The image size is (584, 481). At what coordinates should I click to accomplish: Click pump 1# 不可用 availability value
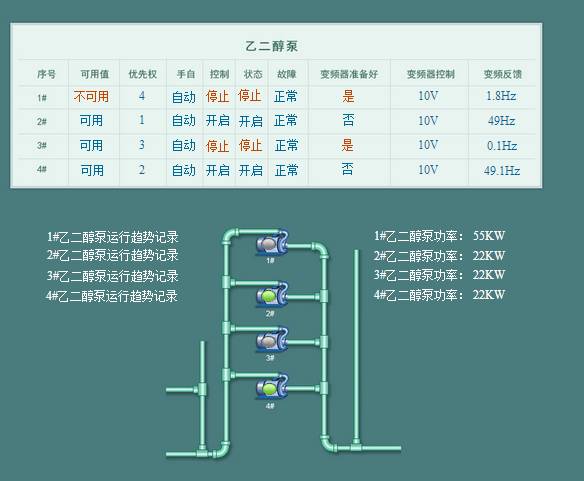[91, 96]
